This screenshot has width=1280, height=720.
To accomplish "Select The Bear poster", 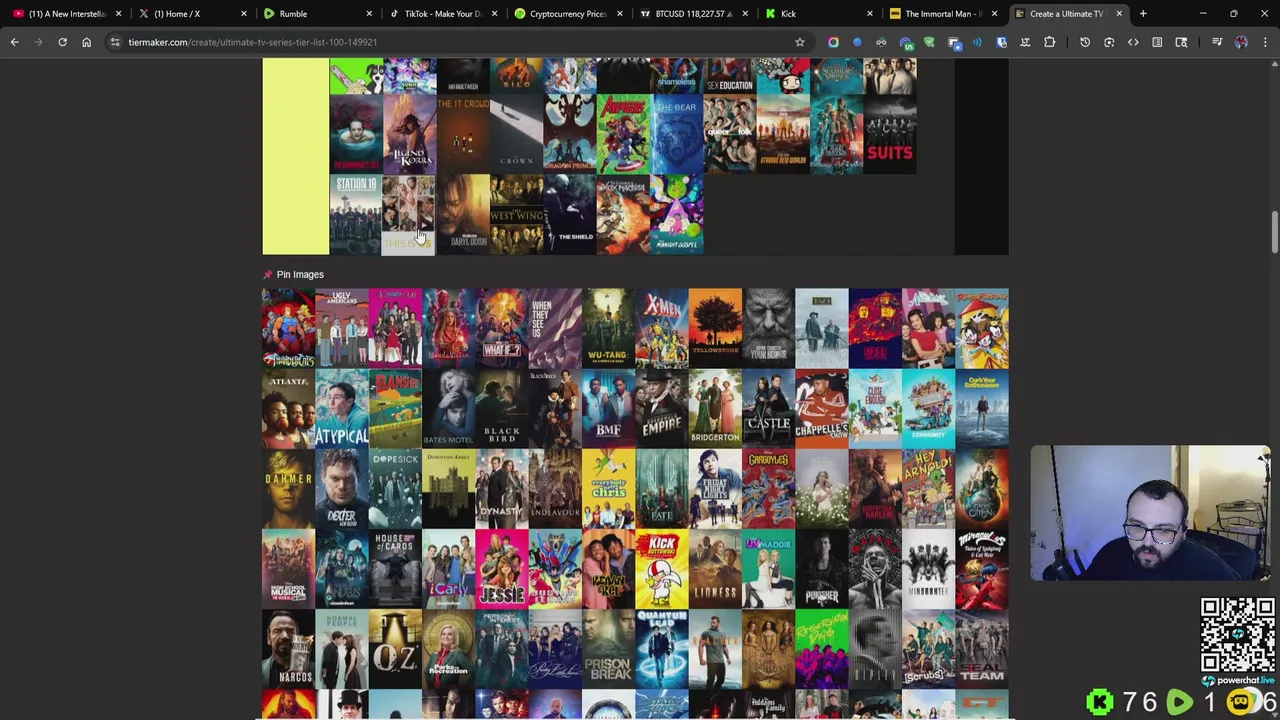I will [x=676, y=135].
